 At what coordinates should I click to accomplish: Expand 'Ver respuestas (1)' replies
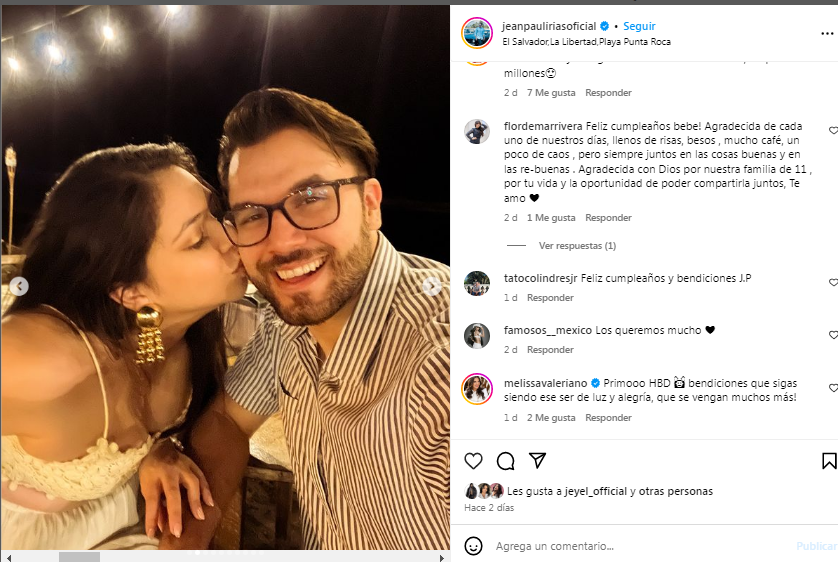[577, 246]
